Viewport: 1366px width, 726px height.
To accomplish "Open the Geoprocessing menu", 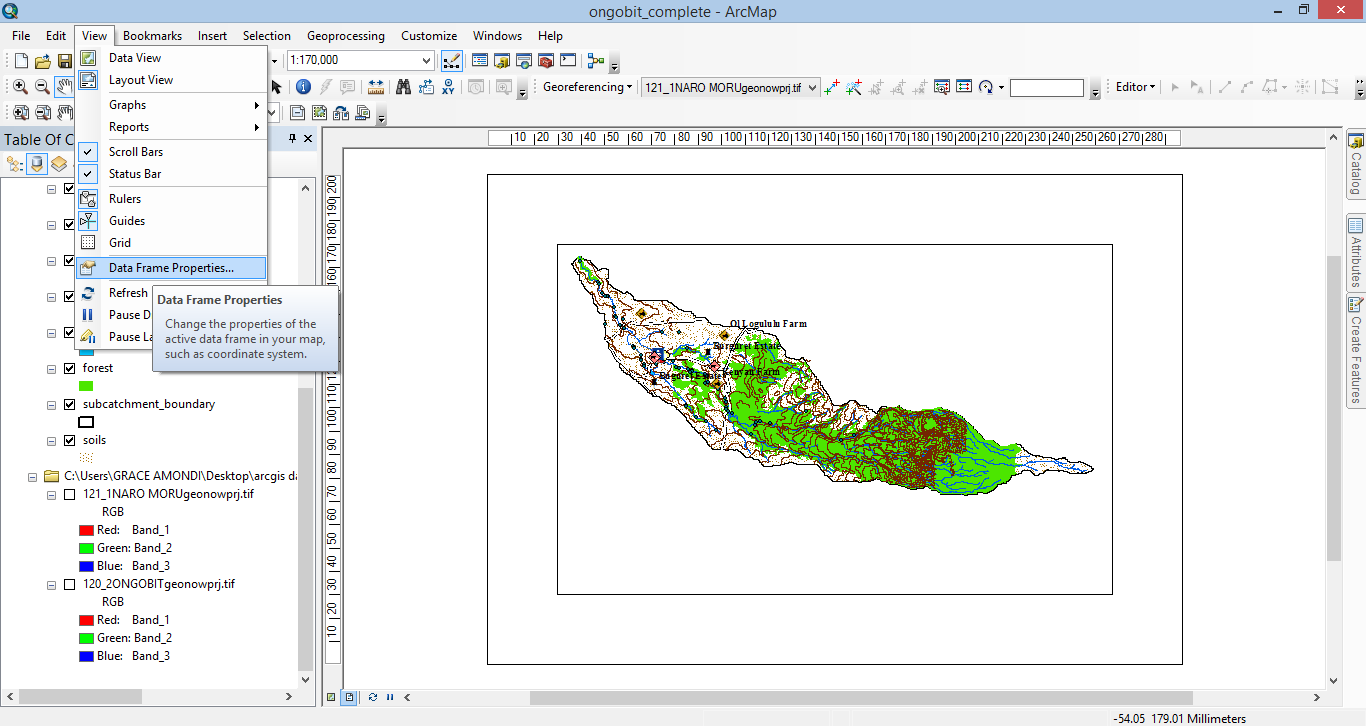I will (x=346, y=35).
